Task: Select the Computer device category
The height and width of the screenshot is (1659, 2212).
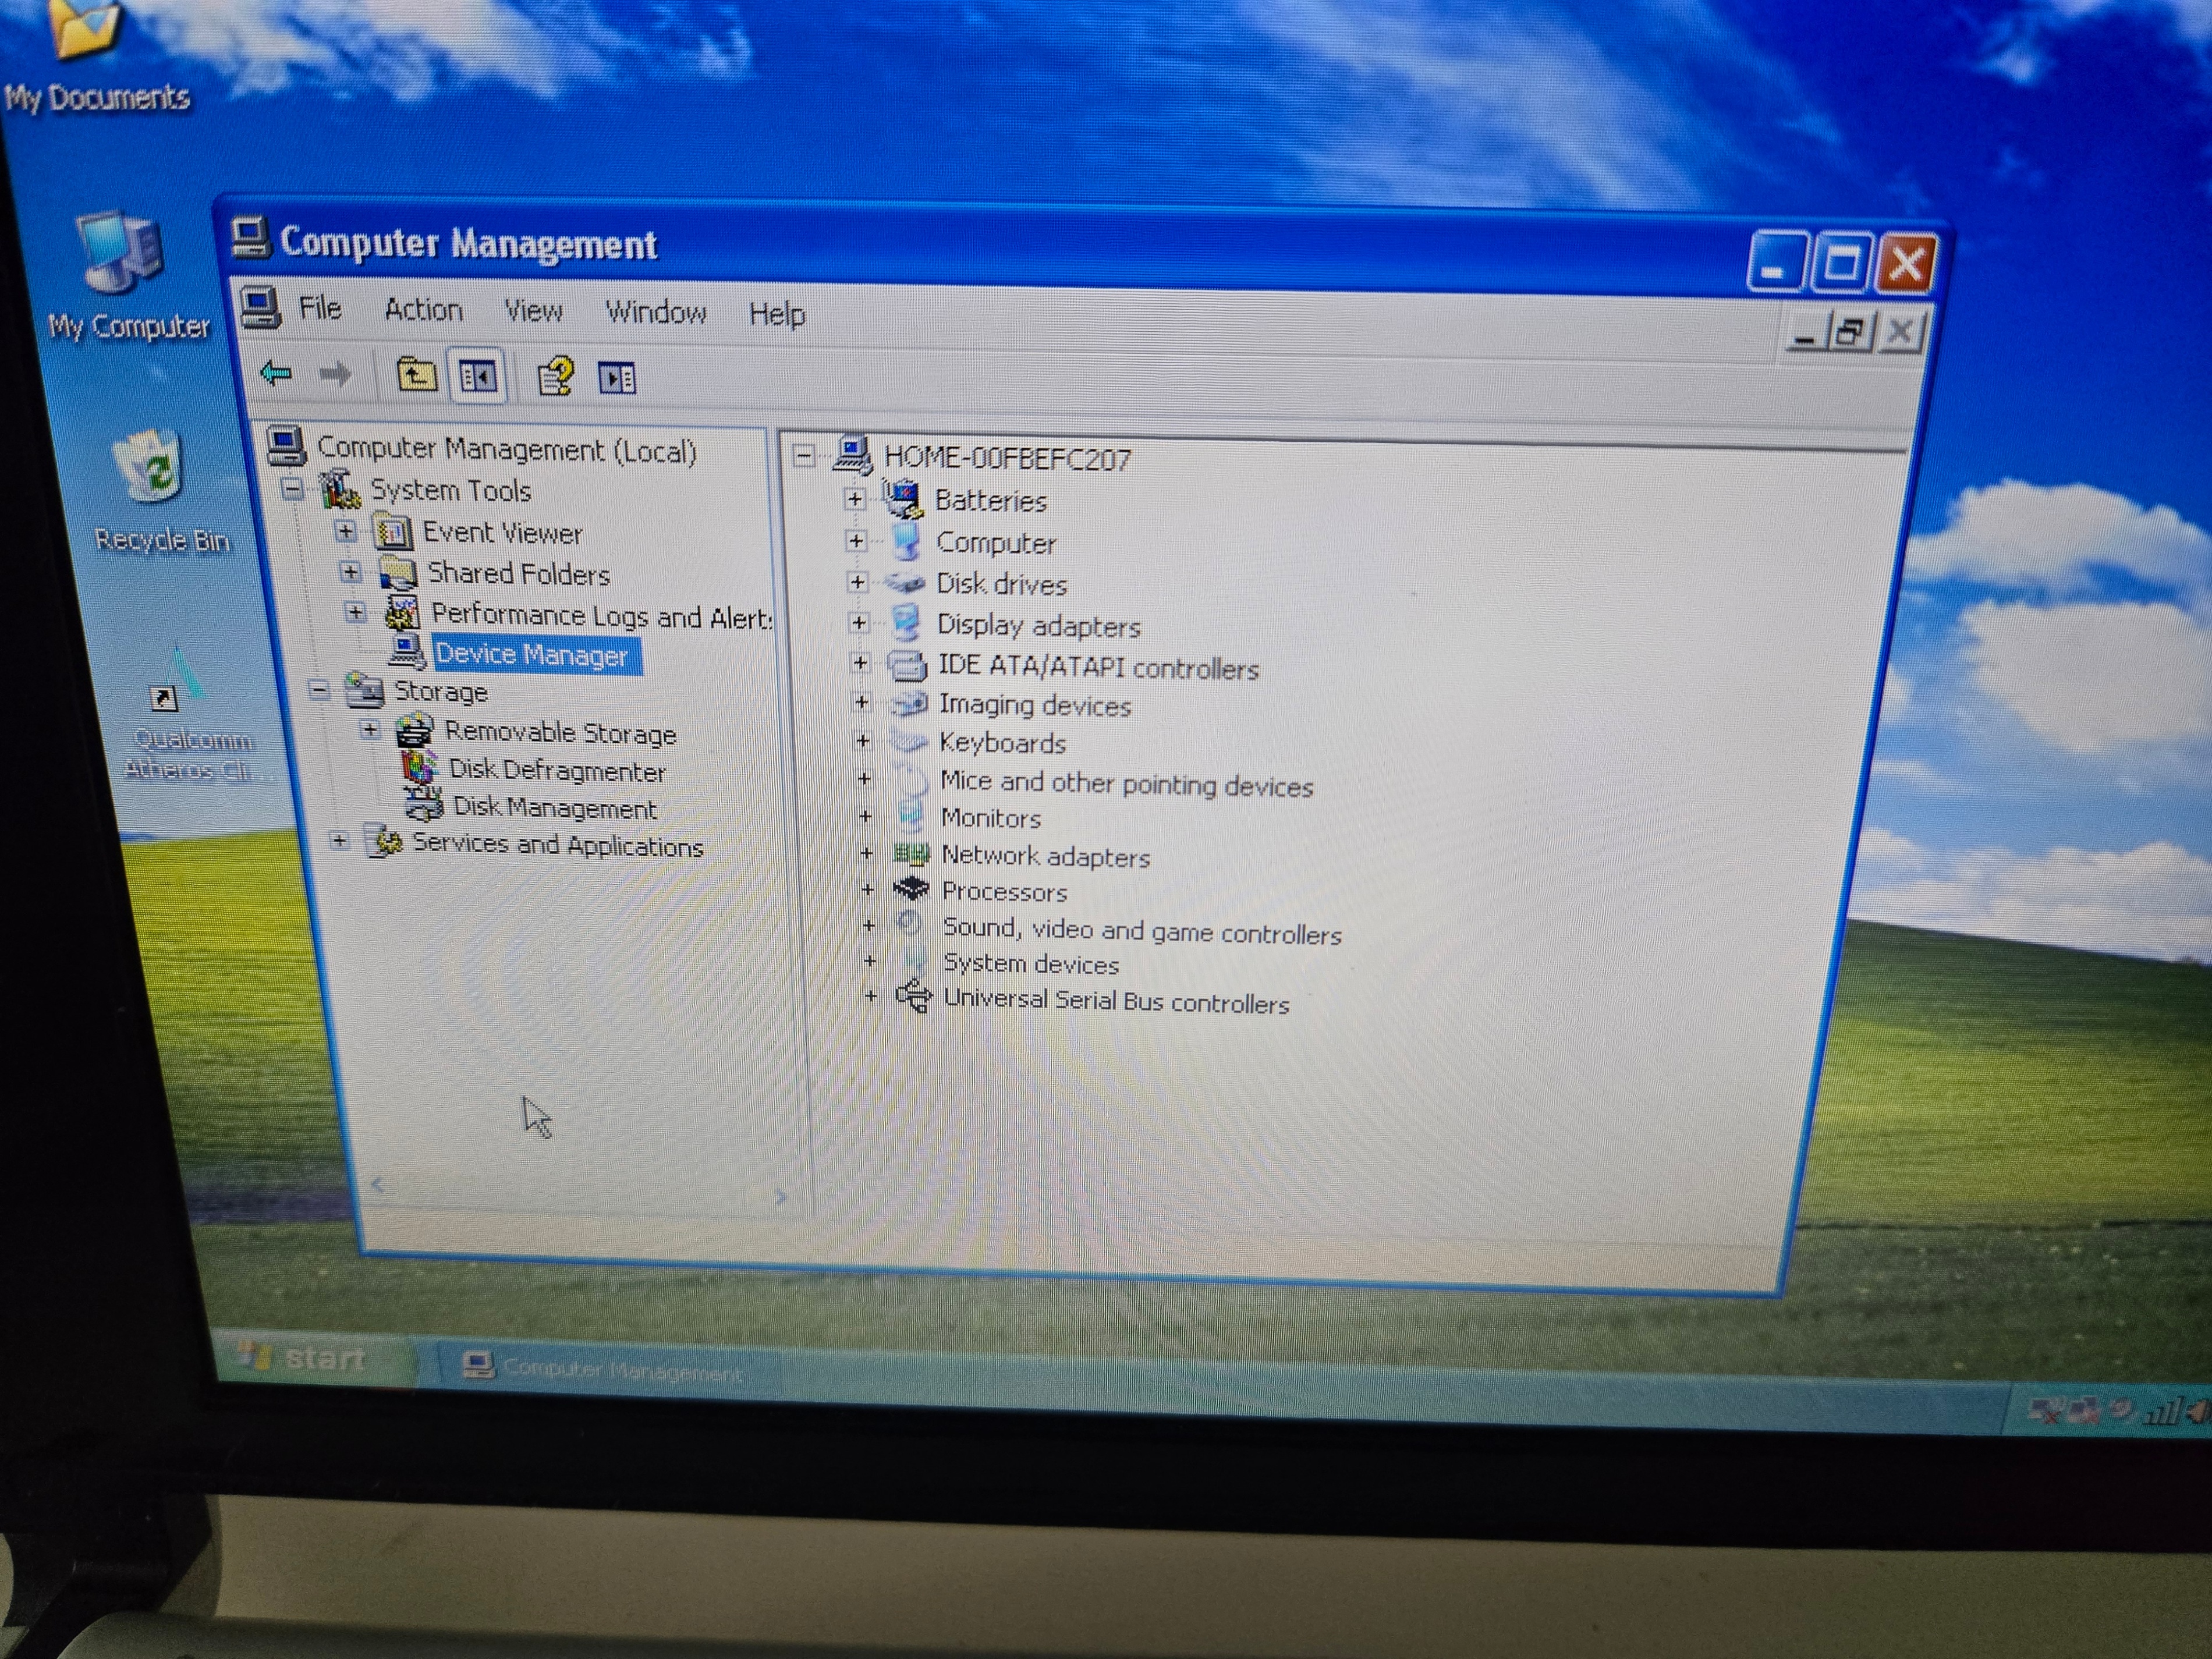Action: pos(996,542)
